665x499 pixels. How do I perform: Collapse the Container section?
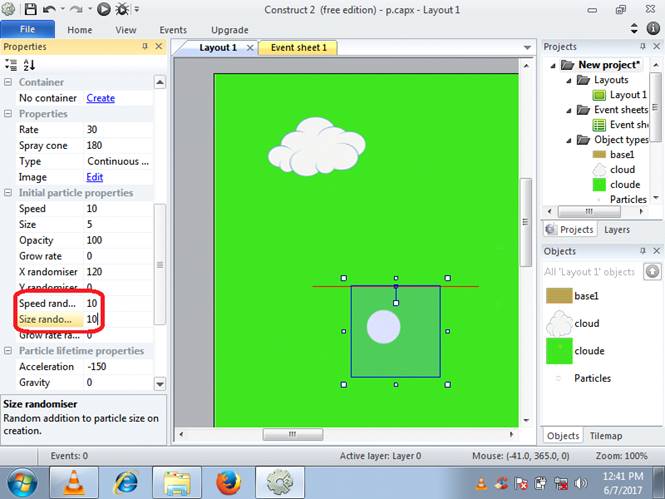(8, 82)
